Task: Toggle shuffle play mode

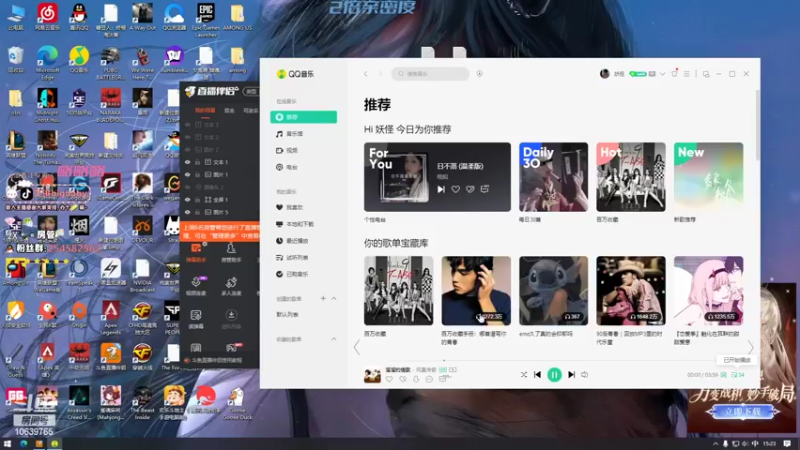Action: pos(523,374)
